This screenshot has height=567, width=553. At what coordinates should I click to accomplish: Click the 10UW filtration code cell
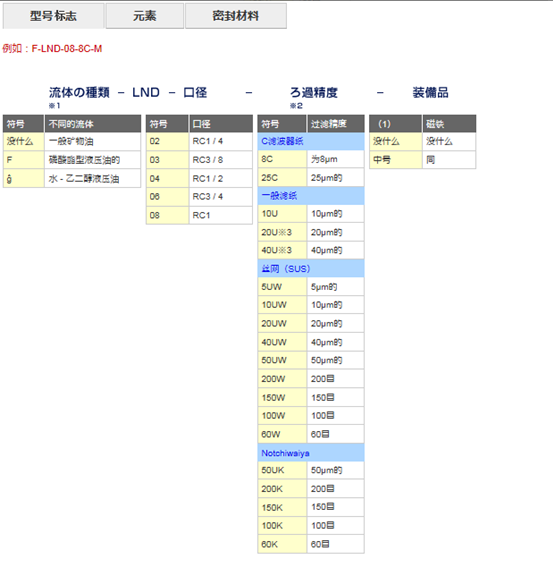click(x=282, y=305)
